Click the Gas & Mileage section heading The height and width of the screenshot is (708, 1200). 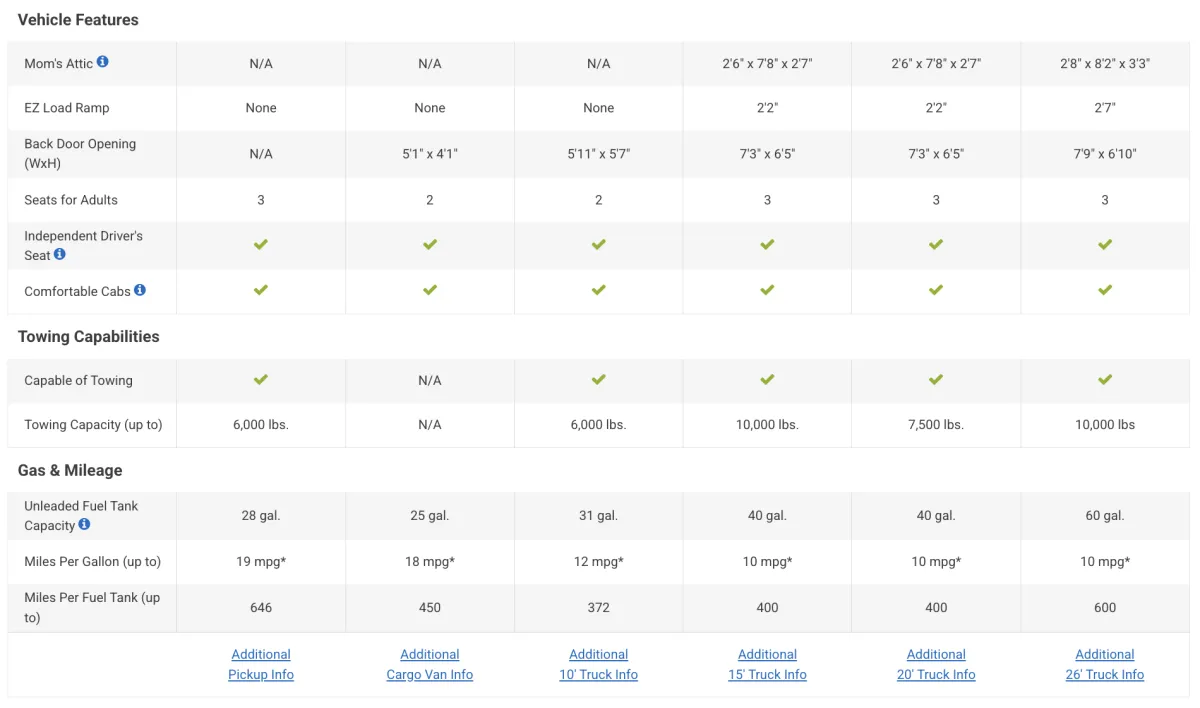pos(70,470)
